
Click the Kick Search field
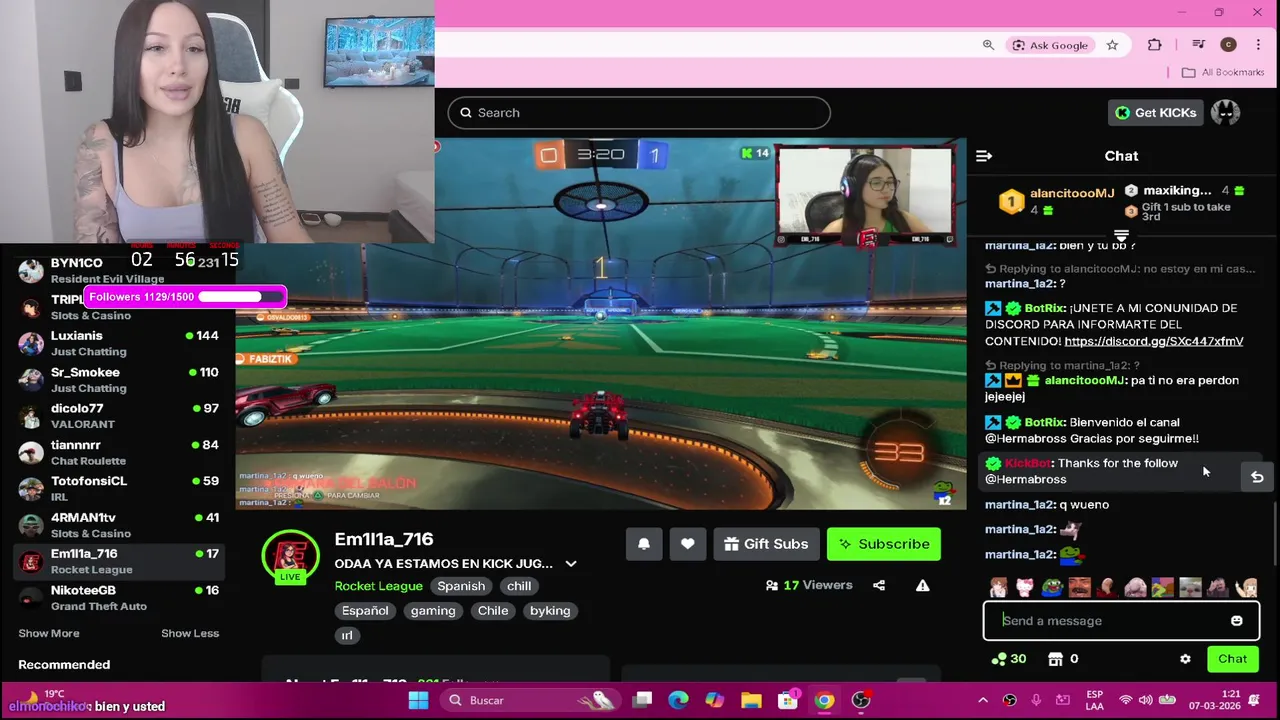[638, 113]
